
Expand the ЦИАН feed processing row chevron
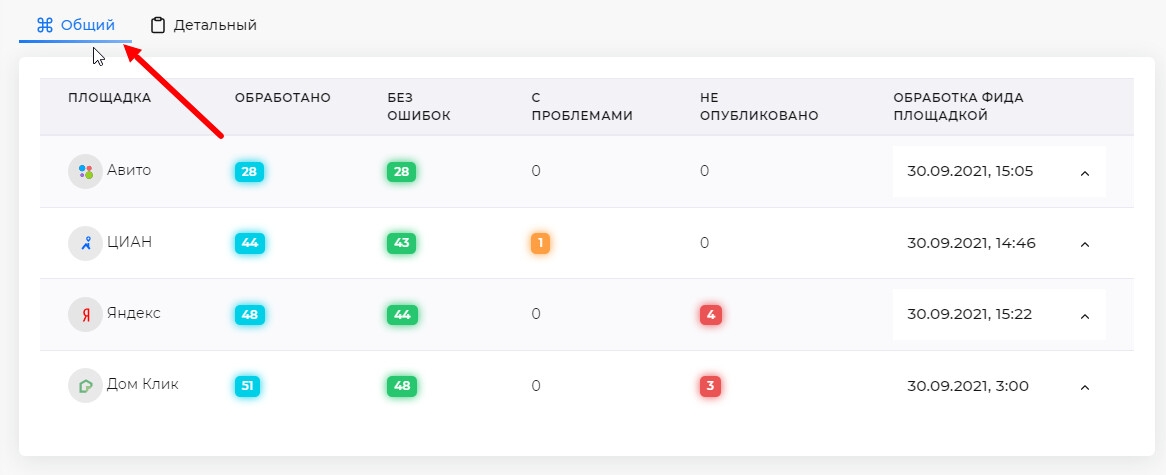(x=1084, y=244)
